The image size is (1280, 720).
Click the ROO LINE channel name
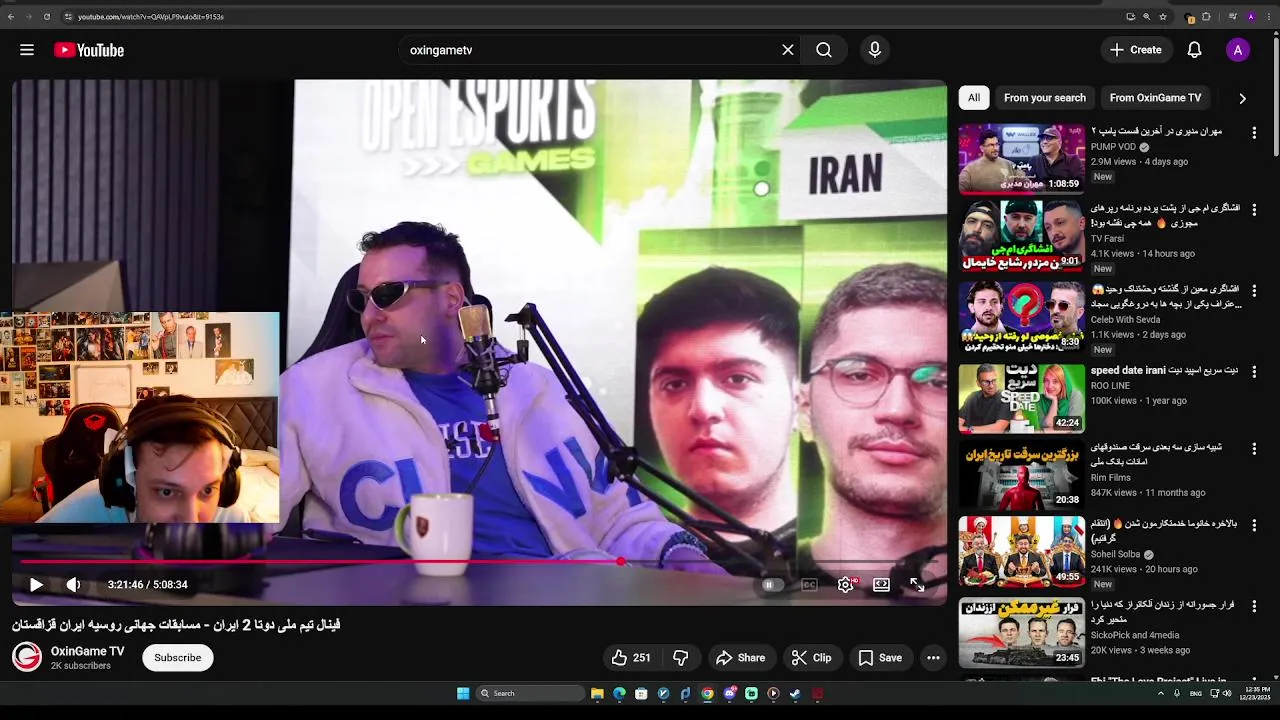click(1110, 386)
